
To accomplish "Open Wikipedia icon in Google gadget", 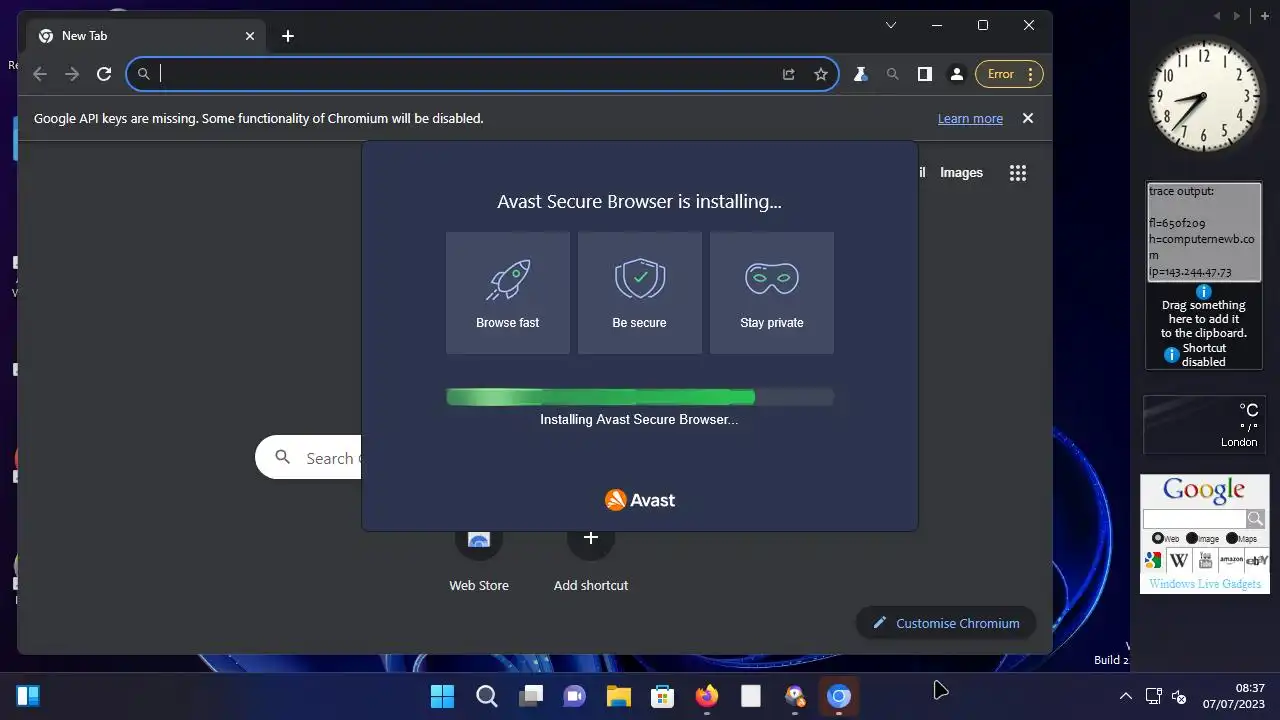I will point(1179,561).
